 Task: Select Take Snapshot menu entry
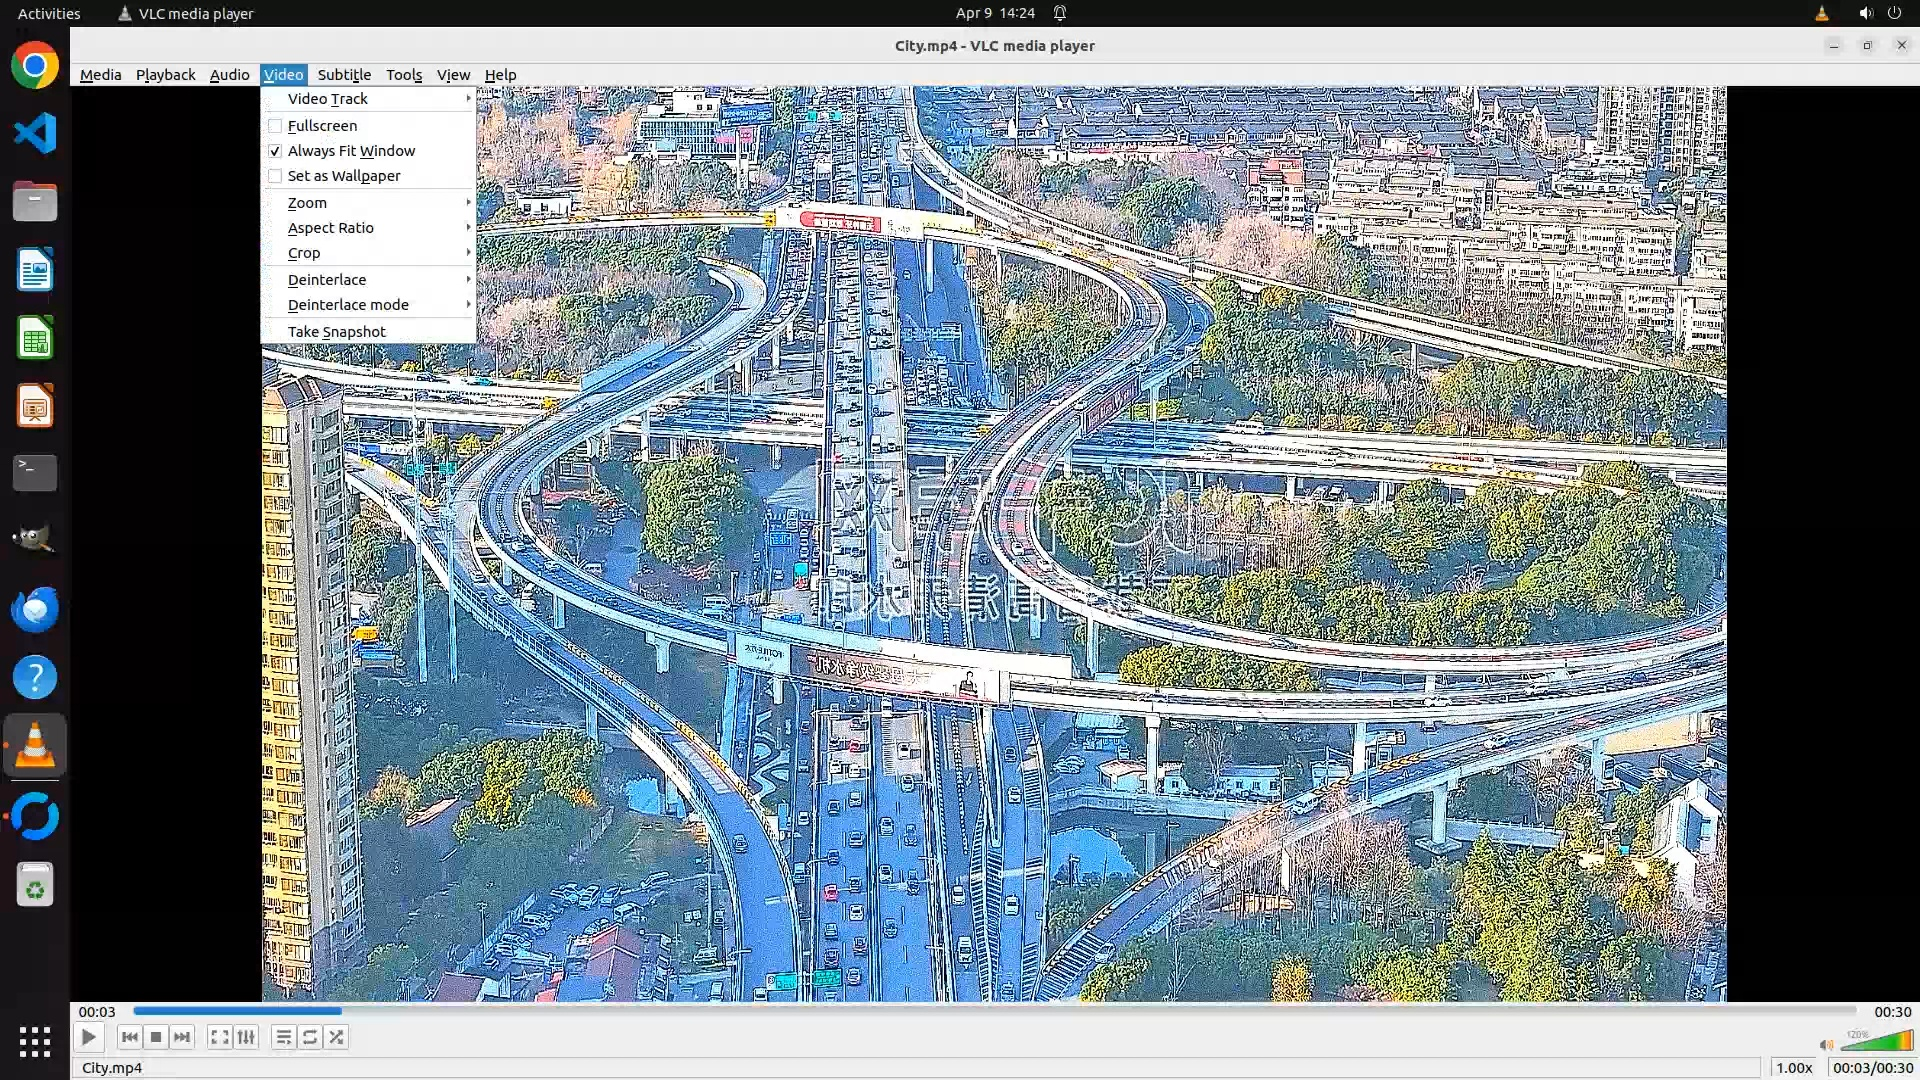point(336,332)
